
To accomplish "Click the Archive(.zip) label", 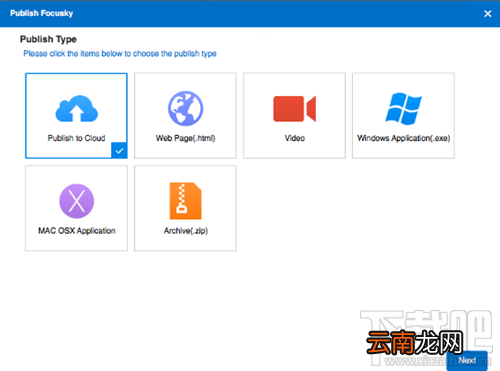I will click(x=186, y=231).
